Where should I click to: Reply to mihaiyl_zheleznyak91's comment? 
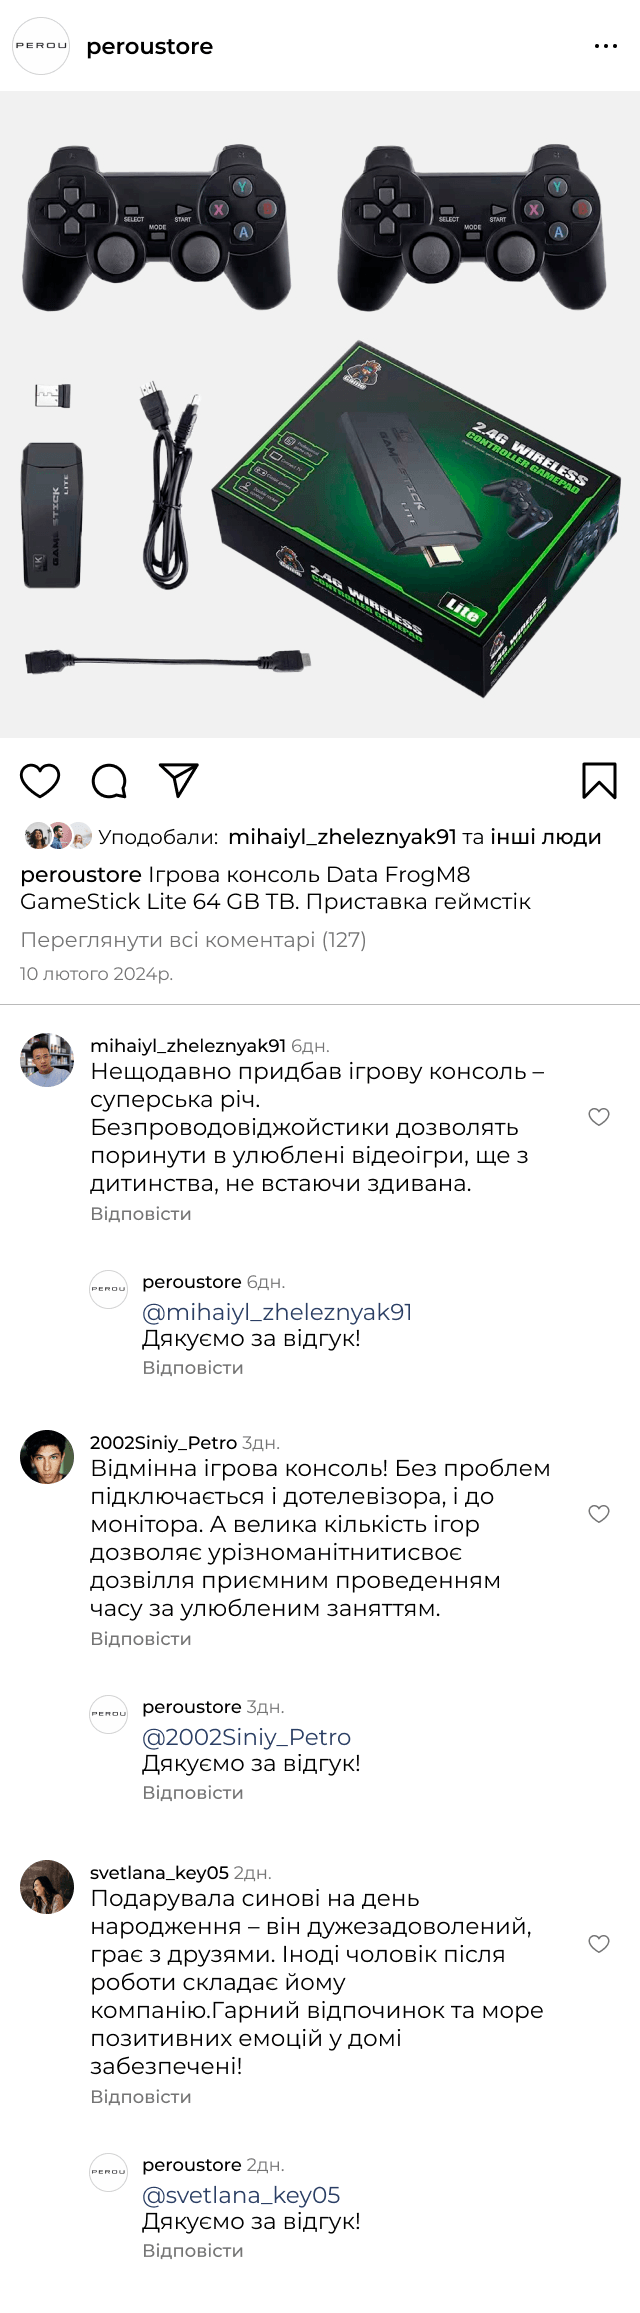coord(141,1214)
